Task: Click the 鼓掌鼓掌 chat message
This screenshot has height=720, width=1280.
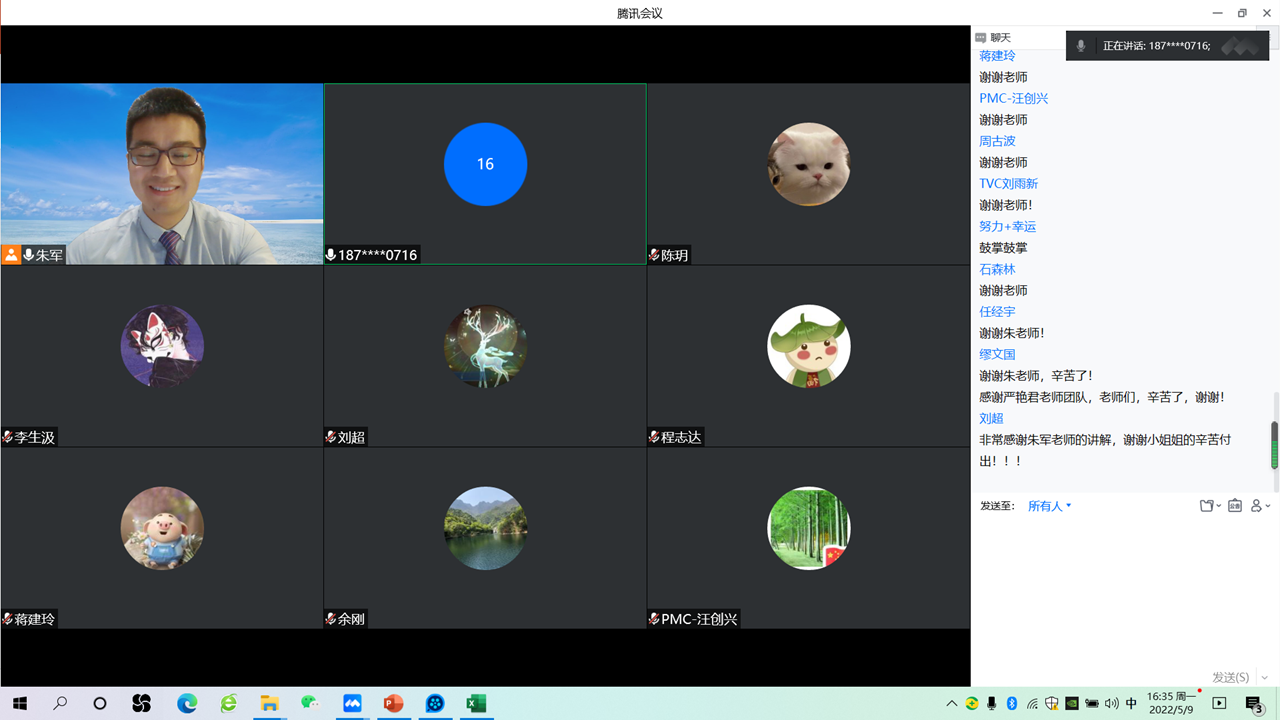Action: (x=1003, y=247)
